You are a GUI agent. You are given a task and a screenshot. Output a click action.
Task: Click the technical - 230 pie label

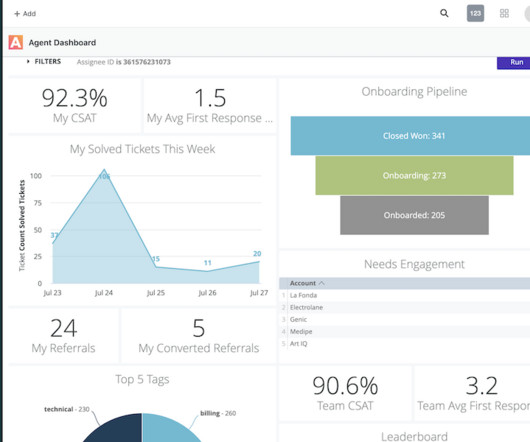(67, 409)
